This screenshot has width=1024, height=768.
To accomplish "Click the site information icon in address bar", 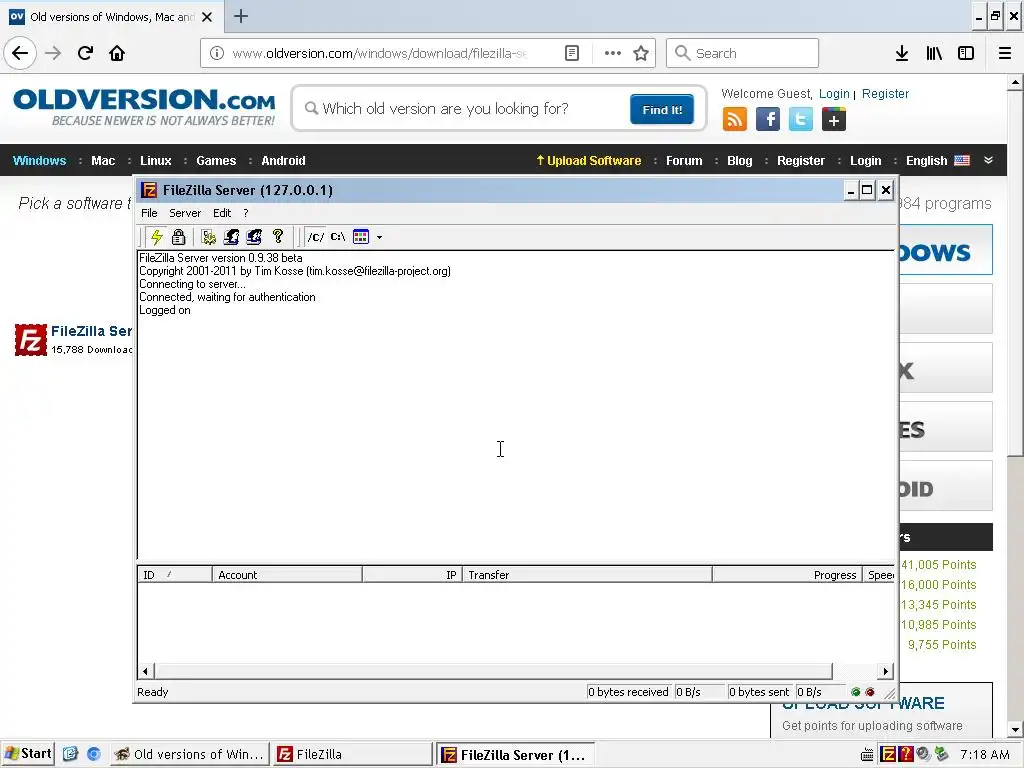I will tap(217, 53).
